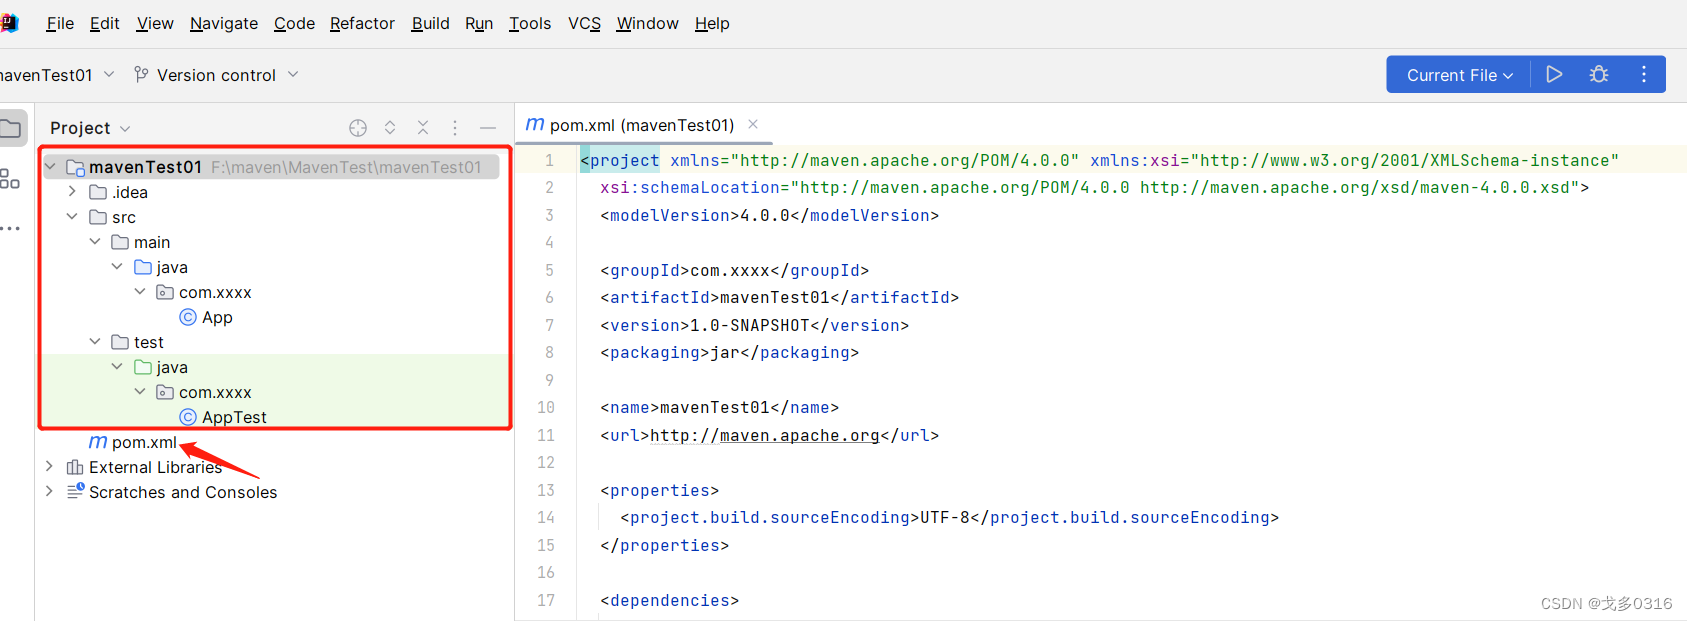Collapse the mavenTest01 root node
1687x621 pixels.
point(50,167)
